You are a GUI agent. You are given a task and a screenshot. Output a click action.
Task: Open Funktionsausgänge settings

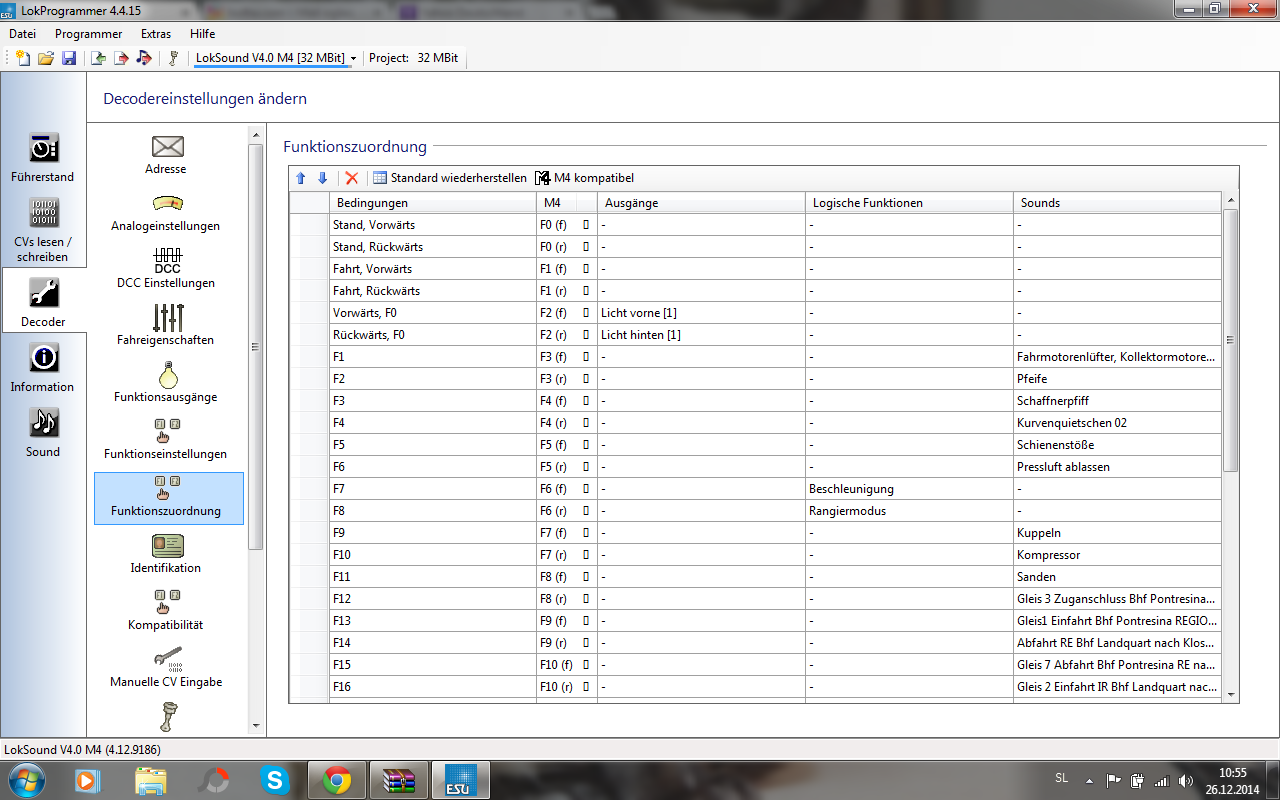(168, 382)
